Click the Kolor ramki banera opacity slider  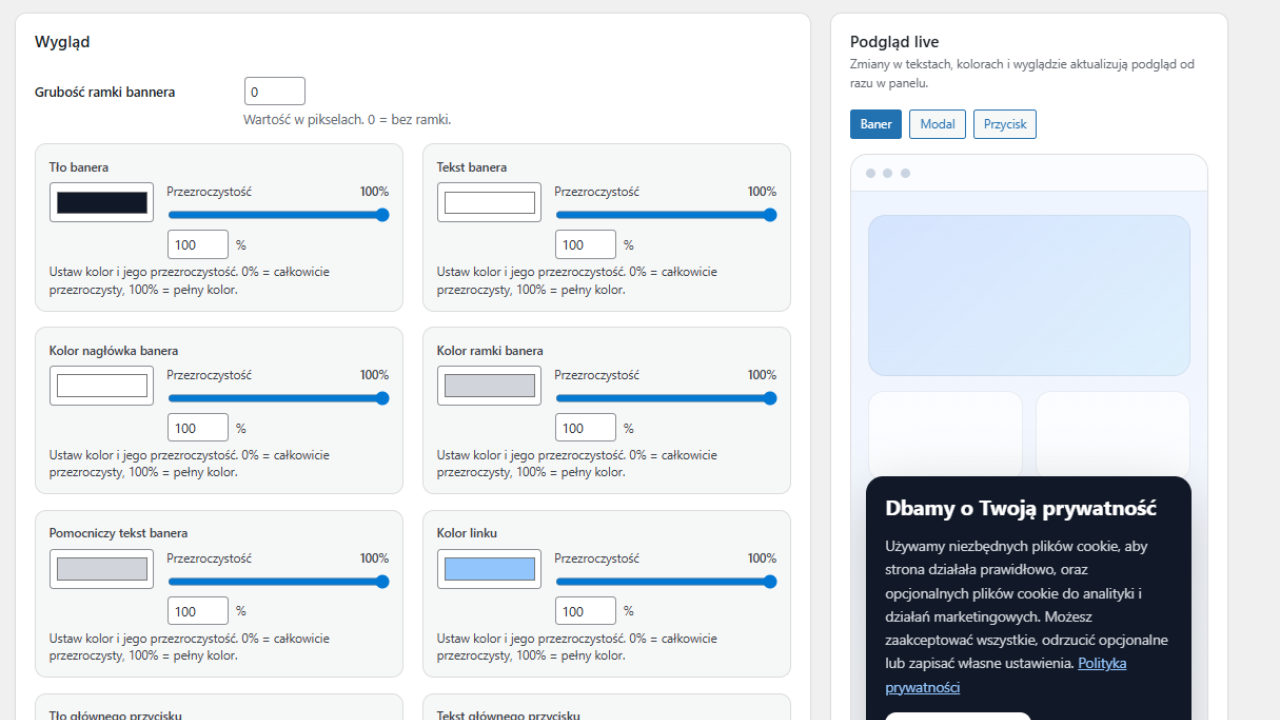point(665,398)
